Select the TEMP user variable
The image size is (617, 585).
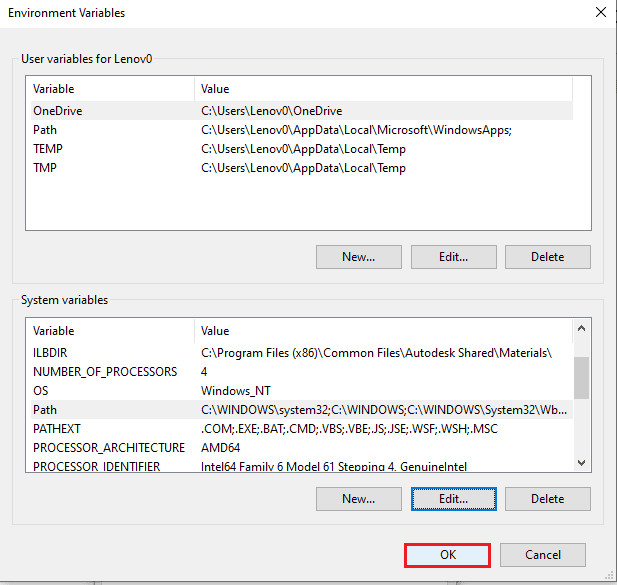(x=48, y=149)
